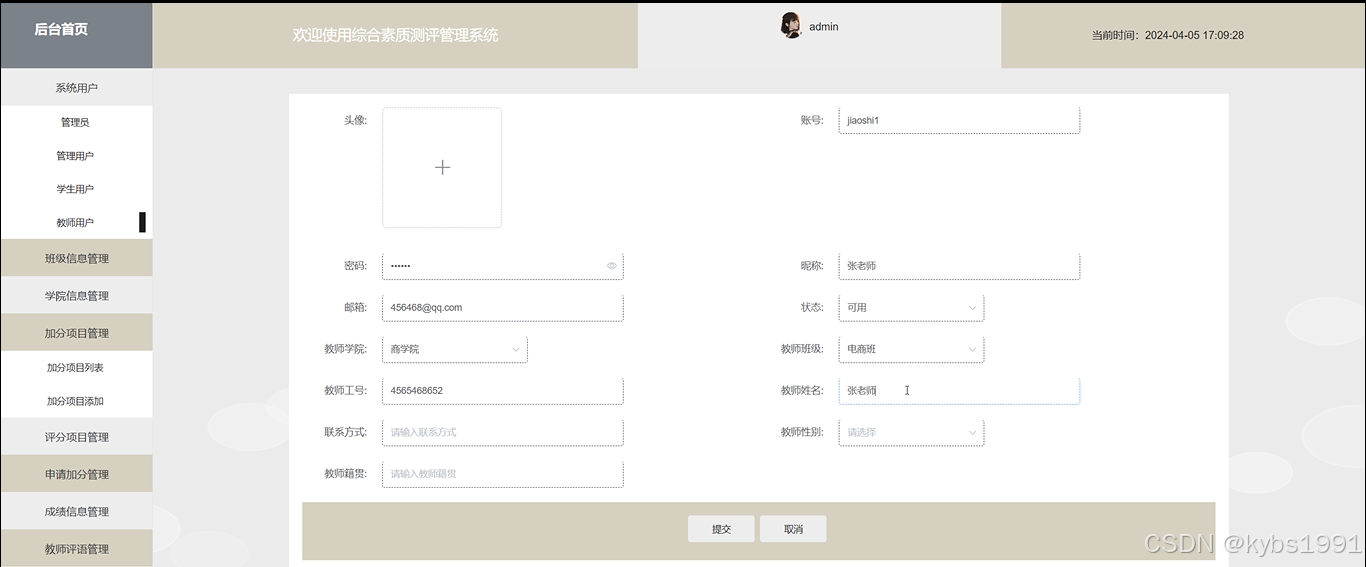The height and width of the screenshot is (567, 1366).
Task: Expand the 系统用户 menu
Action: tap(76, 88)
